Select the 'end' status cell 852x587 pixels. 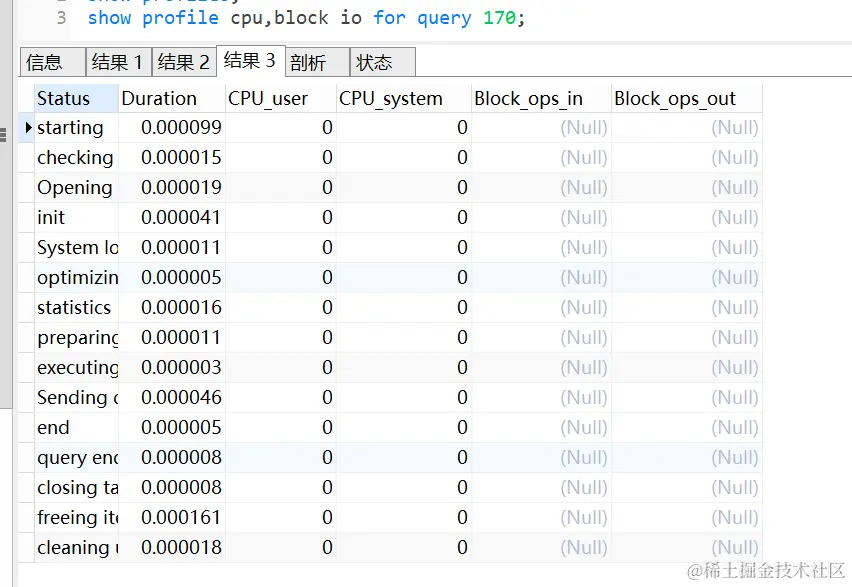click(x=76, y=428)
